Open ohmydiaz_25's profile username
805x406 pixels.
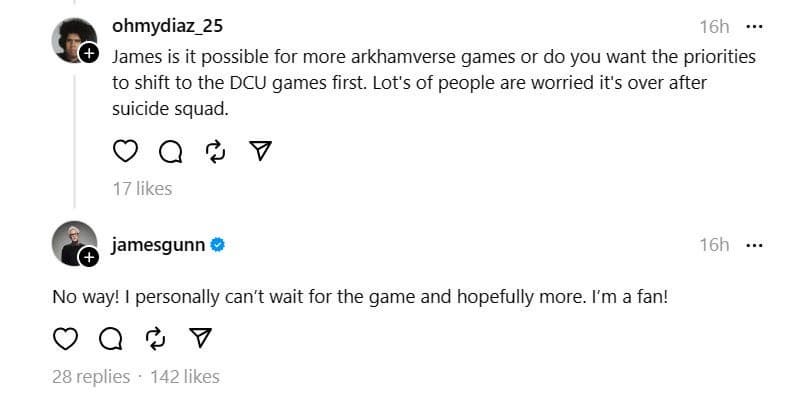[166, 27]
